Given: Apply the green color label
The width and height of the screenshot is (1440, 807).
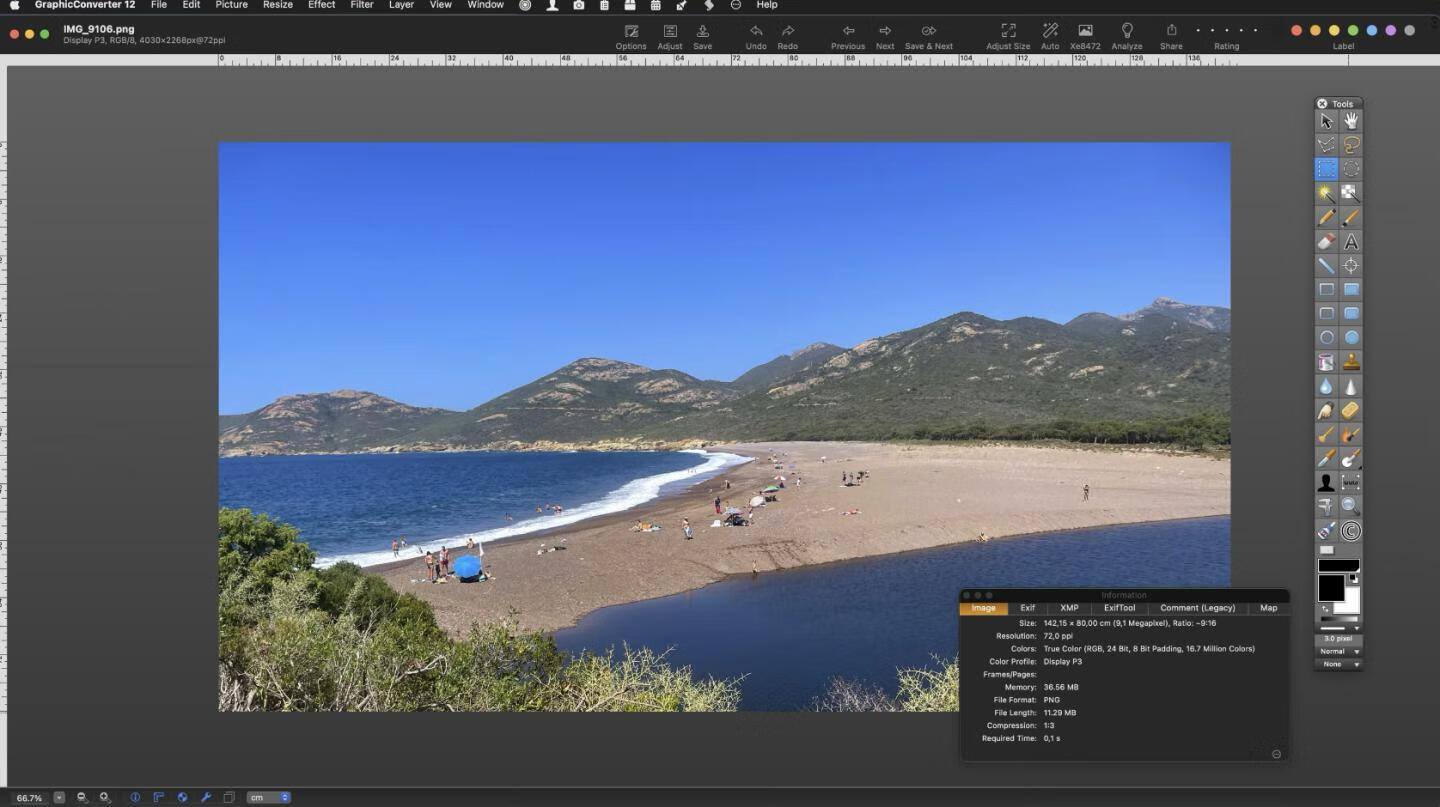Looking at the screenshot, I should click(x=1353, y=30).
